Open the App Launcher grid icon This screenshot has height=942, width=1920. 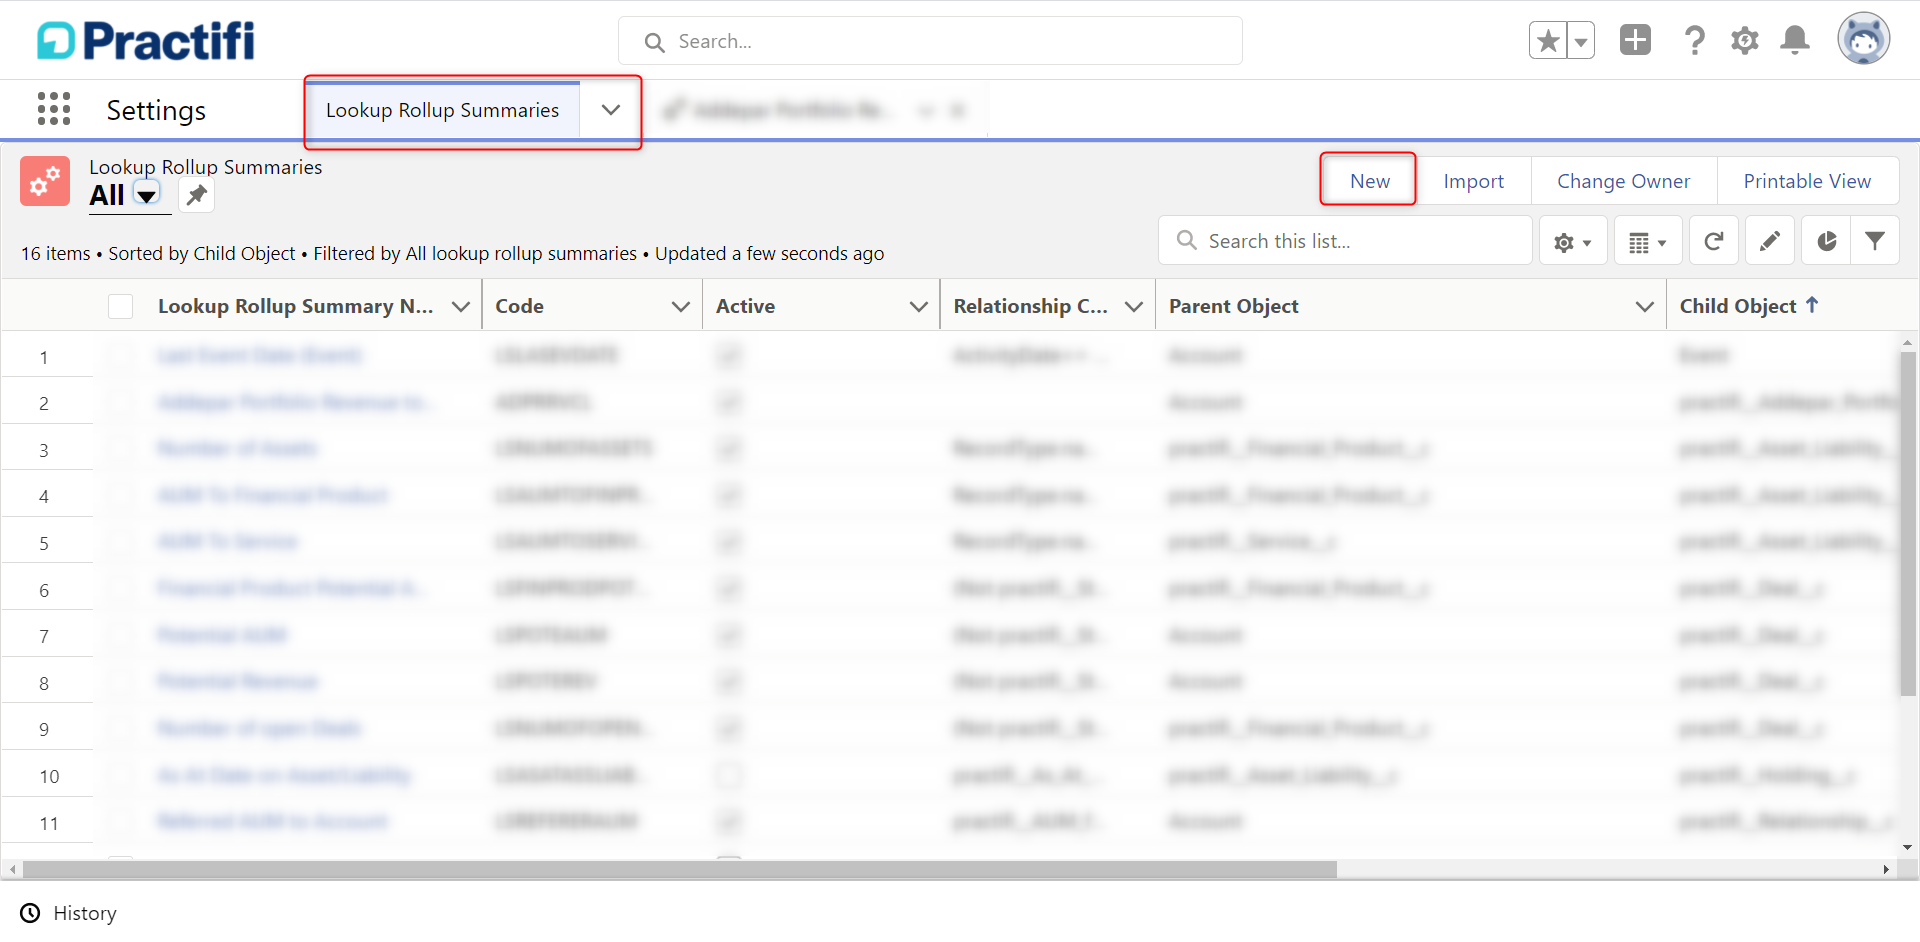coord(54,109)
